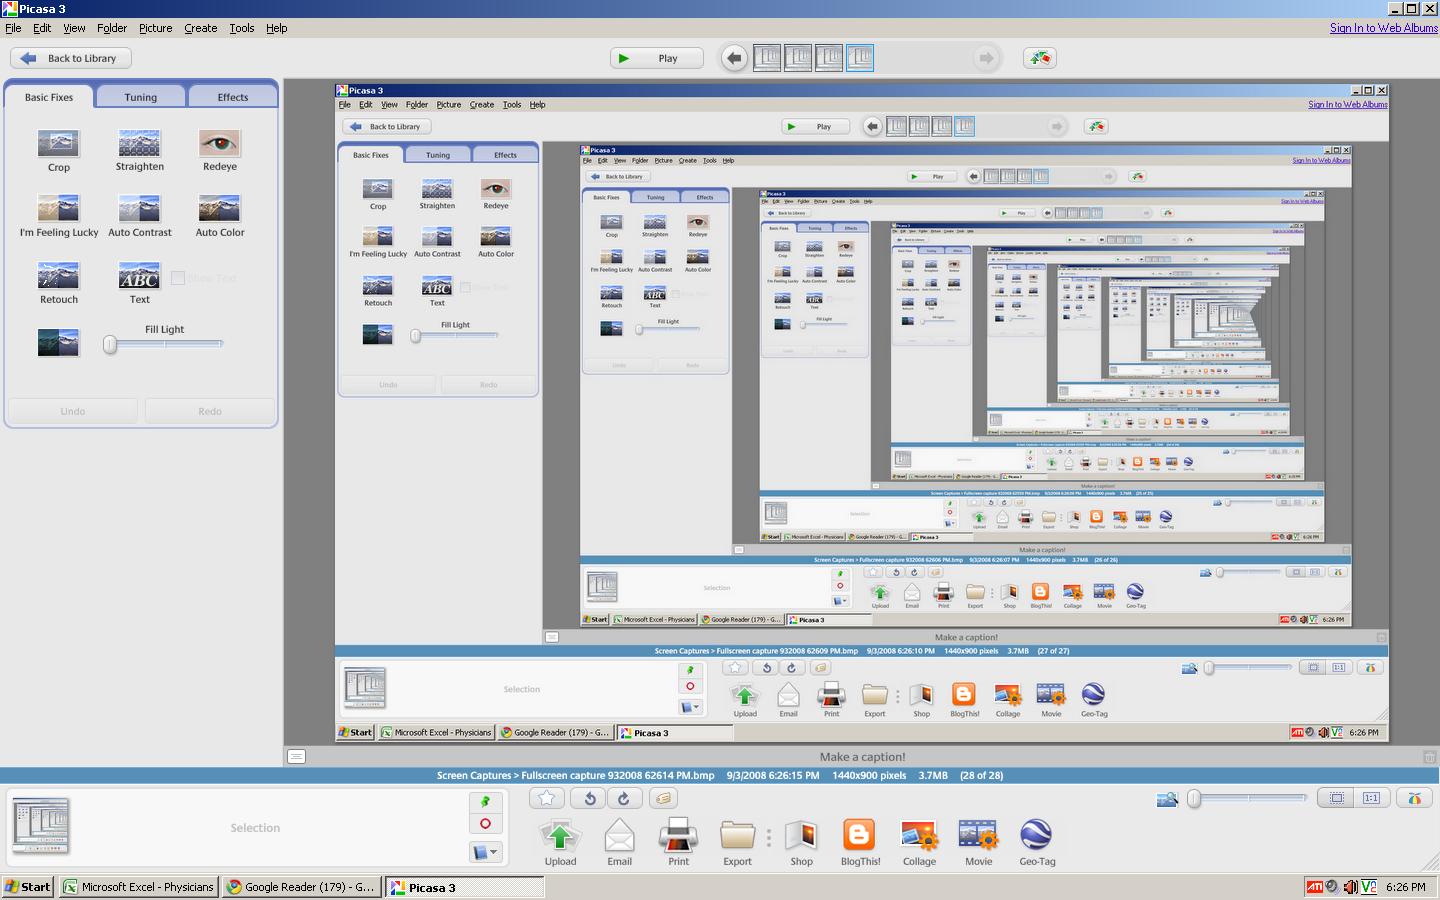Go to next photo arrow
The width and height of the screenshot is (1440, 900).
(x=986, y=58)
